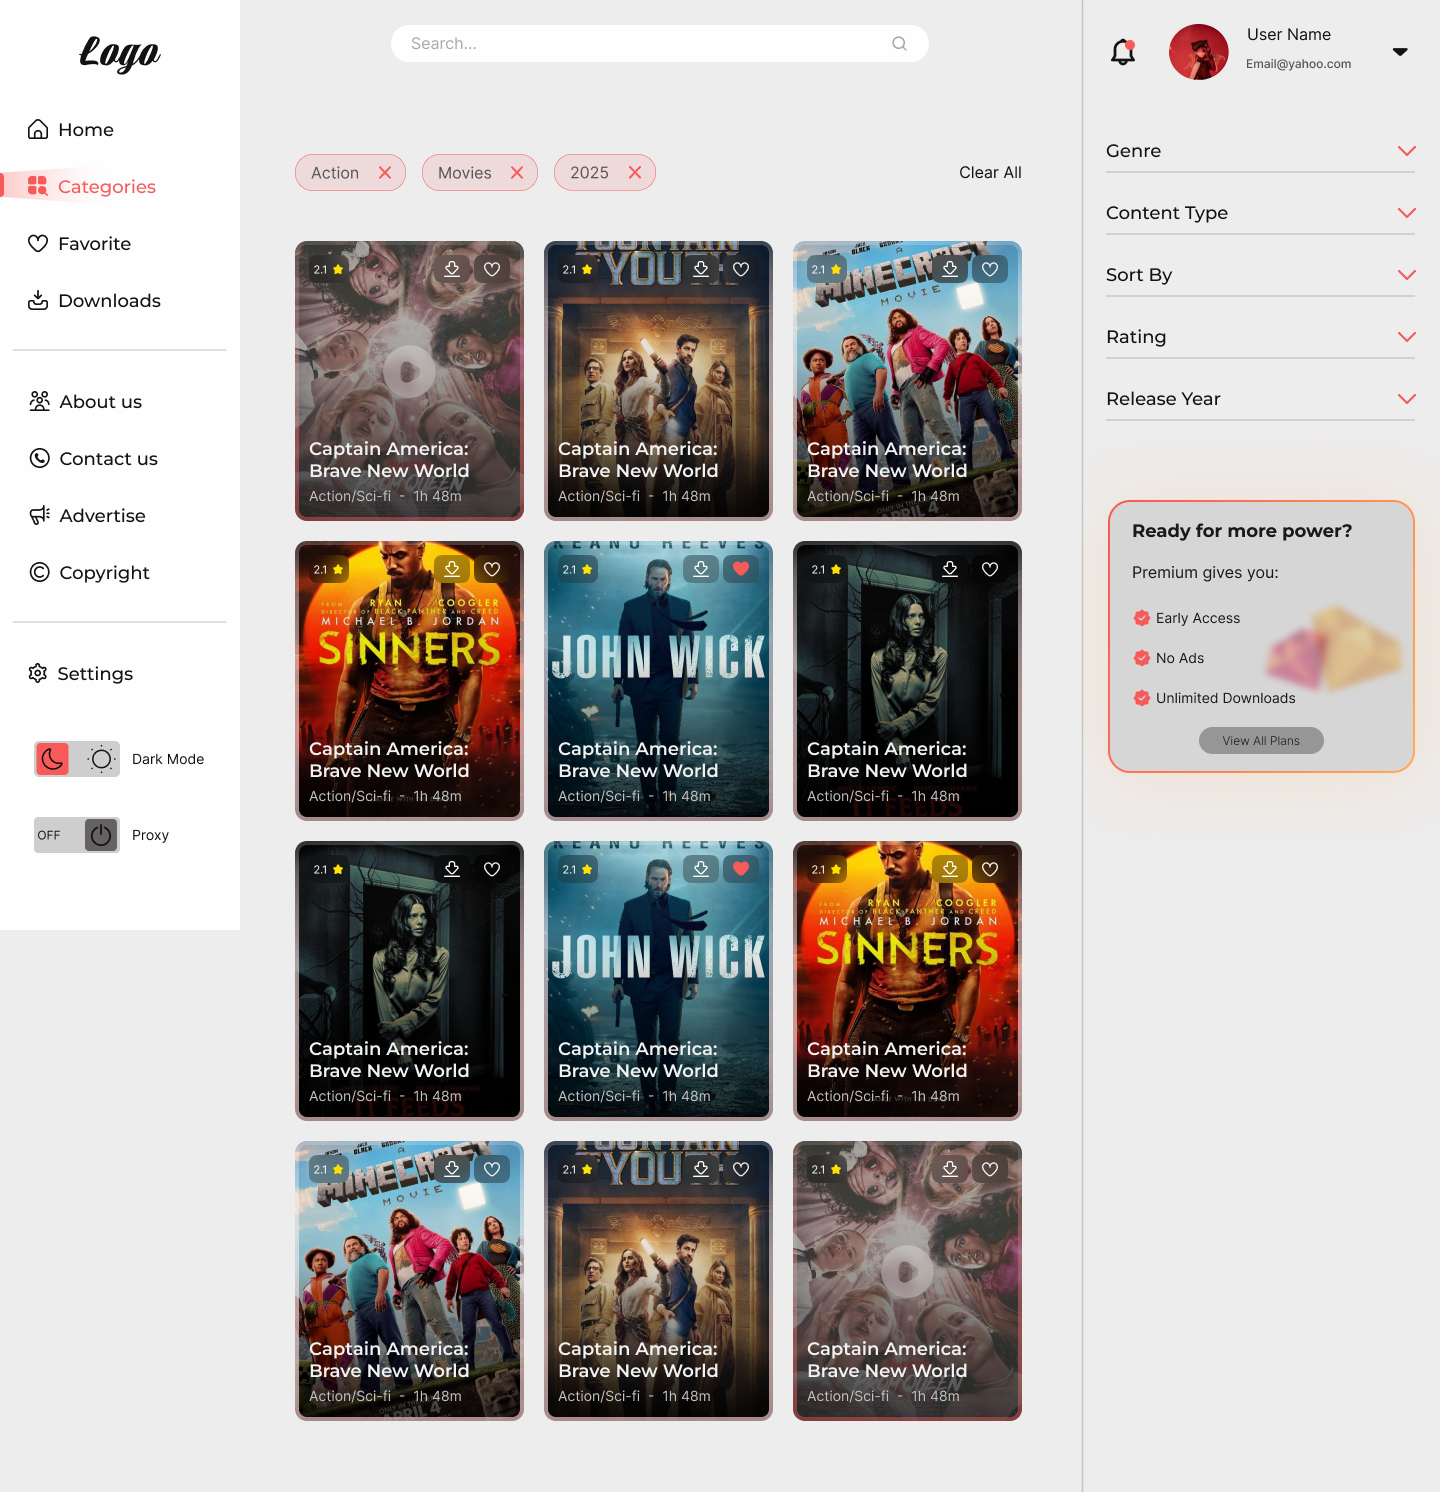Open the third-row Sinners poster
The image size is (1440, 1492).
(x=907, y=981)
